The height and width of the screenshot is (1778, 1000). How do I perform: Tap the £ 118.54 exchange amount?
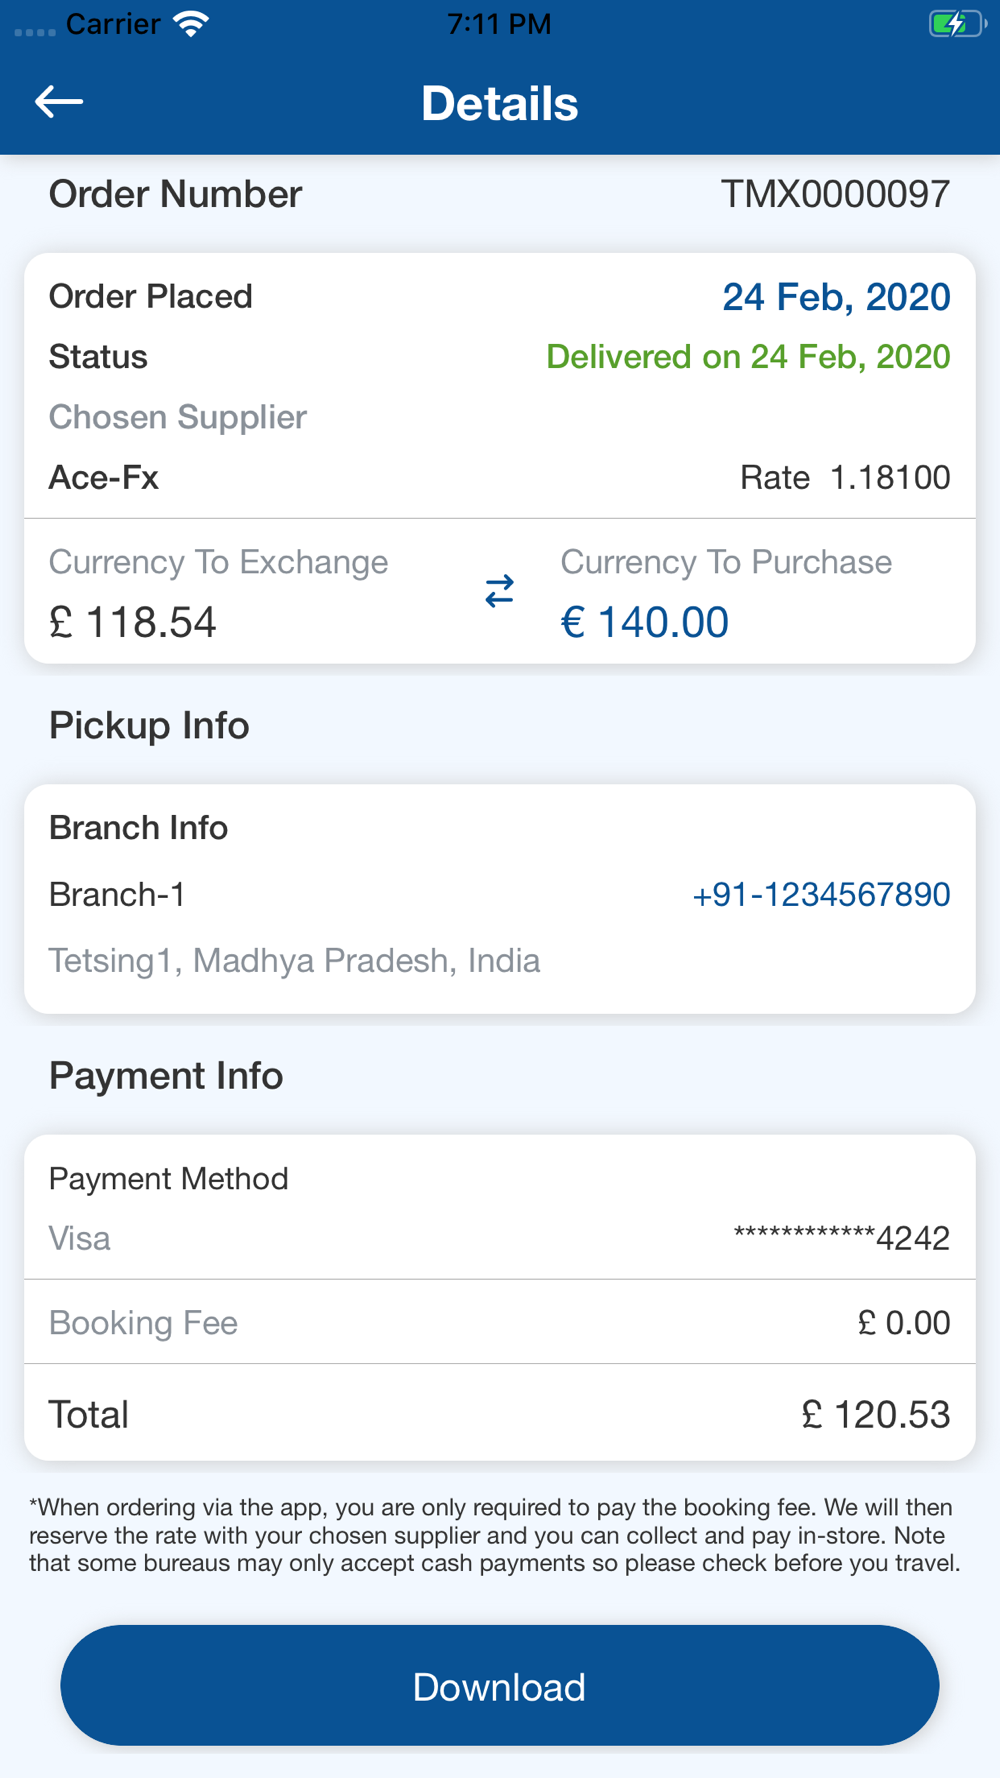133,622
